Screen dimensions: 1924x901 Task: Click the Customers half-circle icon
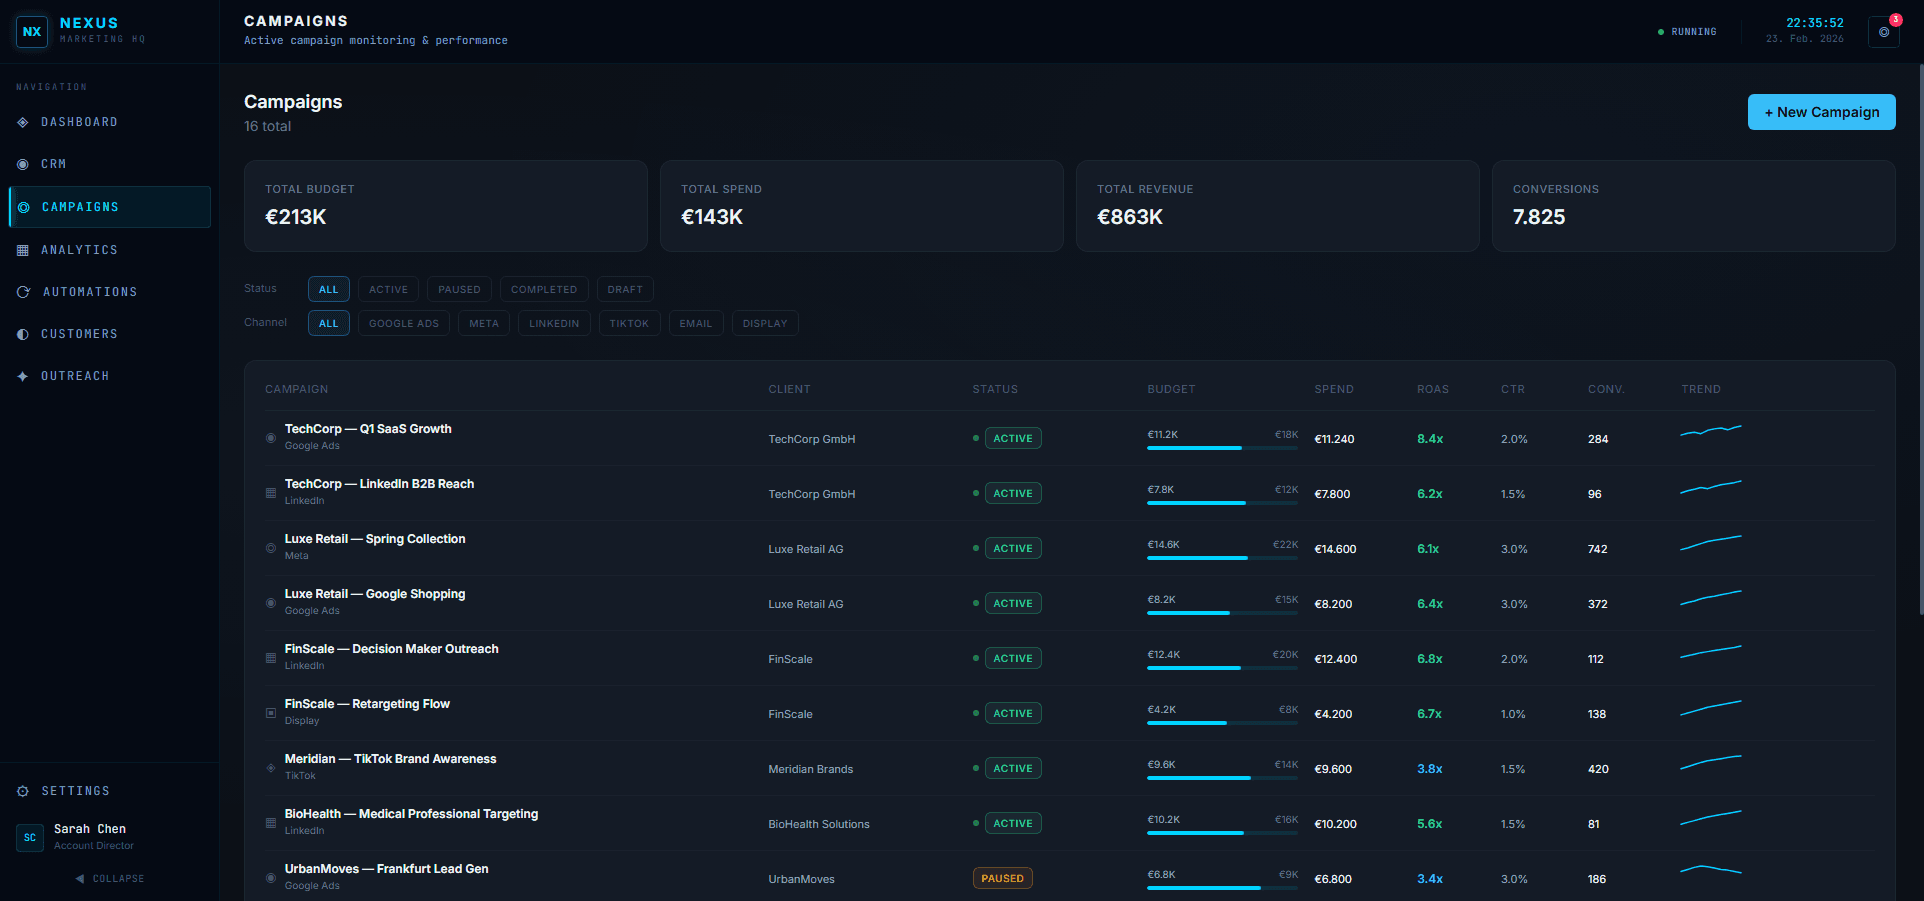pos(23,334)
